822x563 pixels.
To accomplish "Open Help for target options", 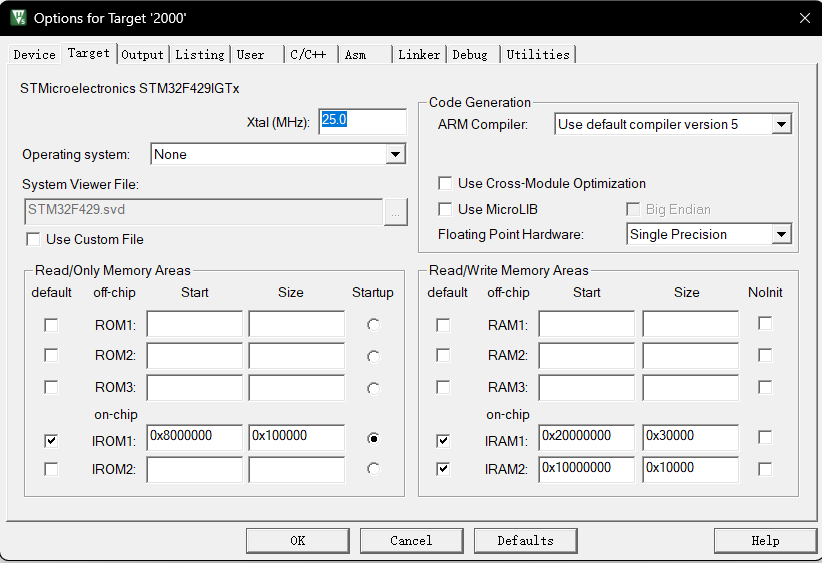I will (765, 540).
